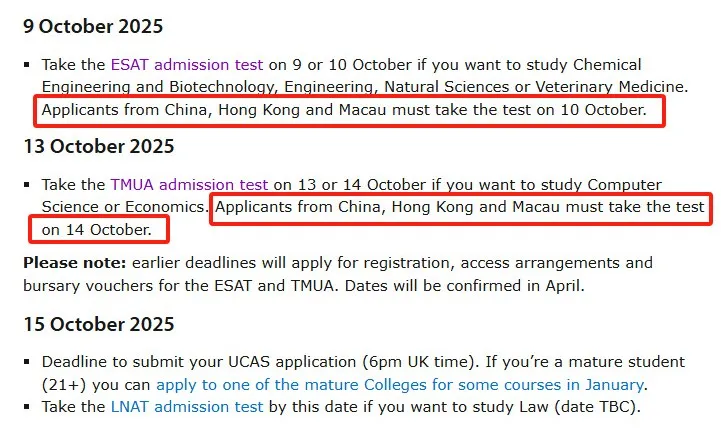Click the highlighted 'on 14 October.' text
This screenshot has height=433, width=721.
pyautogui.click(x=97, y=229)
